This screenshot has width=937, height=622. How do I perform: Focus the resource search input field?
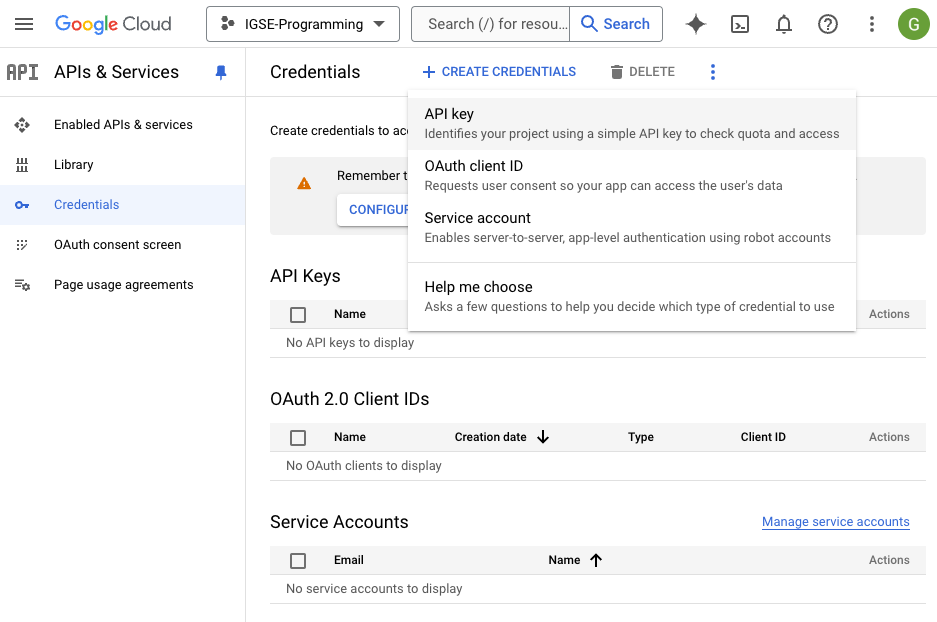click(490, 24)
